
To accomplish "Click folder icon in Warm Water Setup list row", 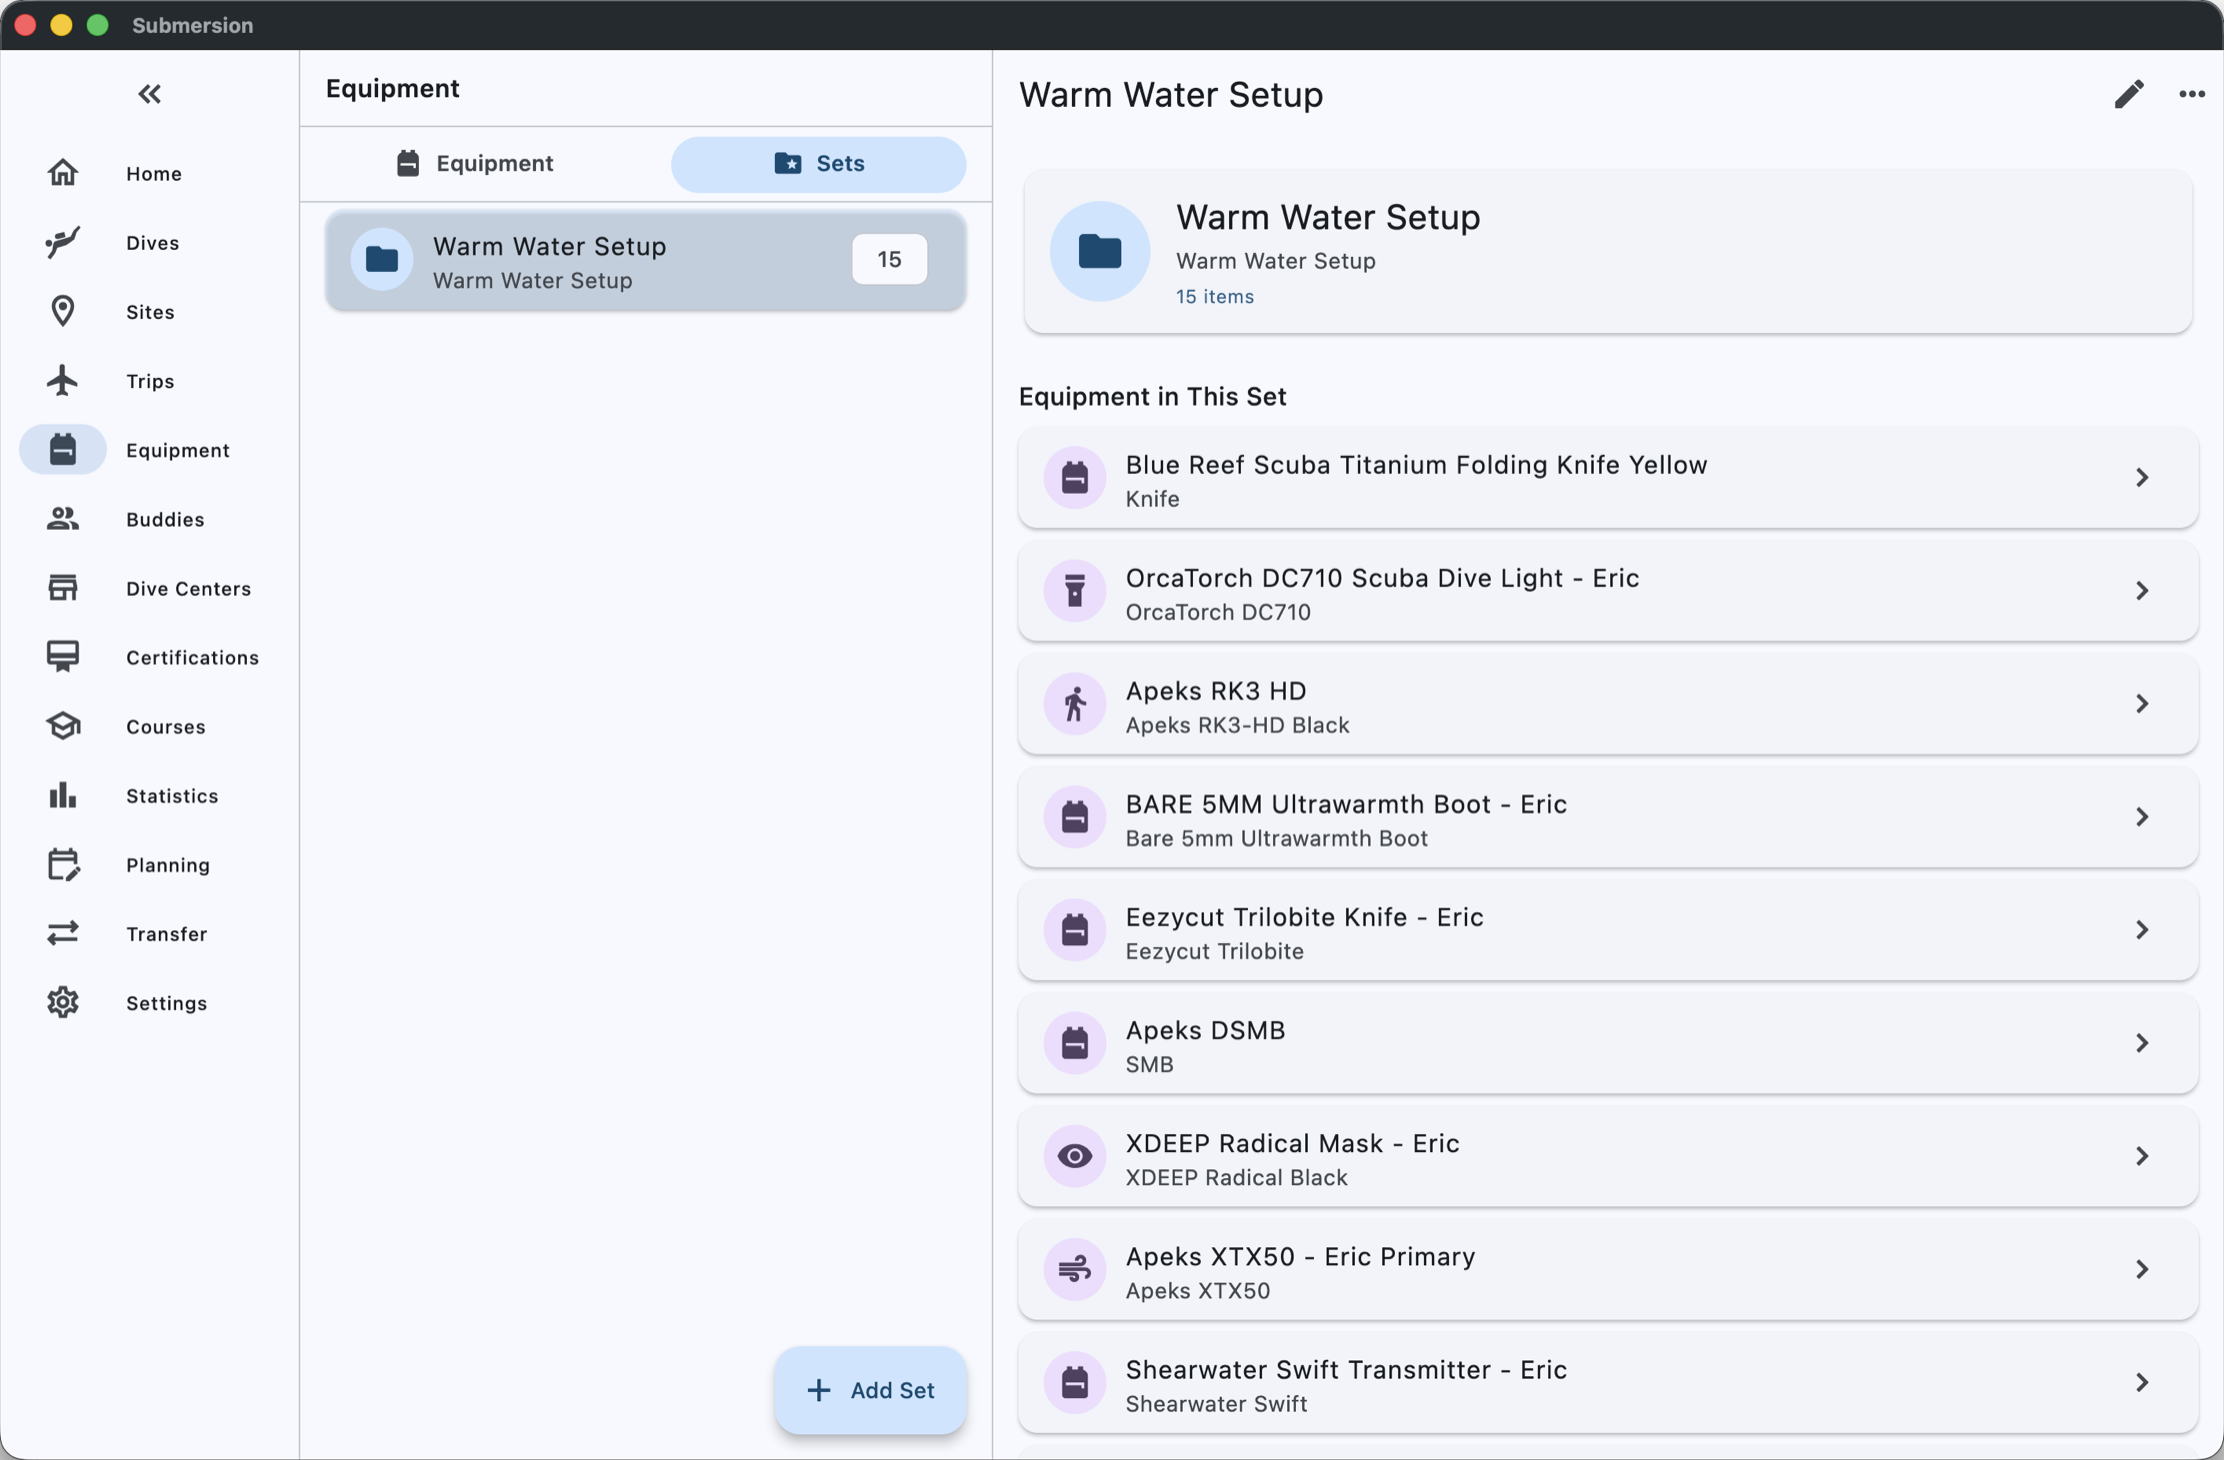I will point(382,260).
